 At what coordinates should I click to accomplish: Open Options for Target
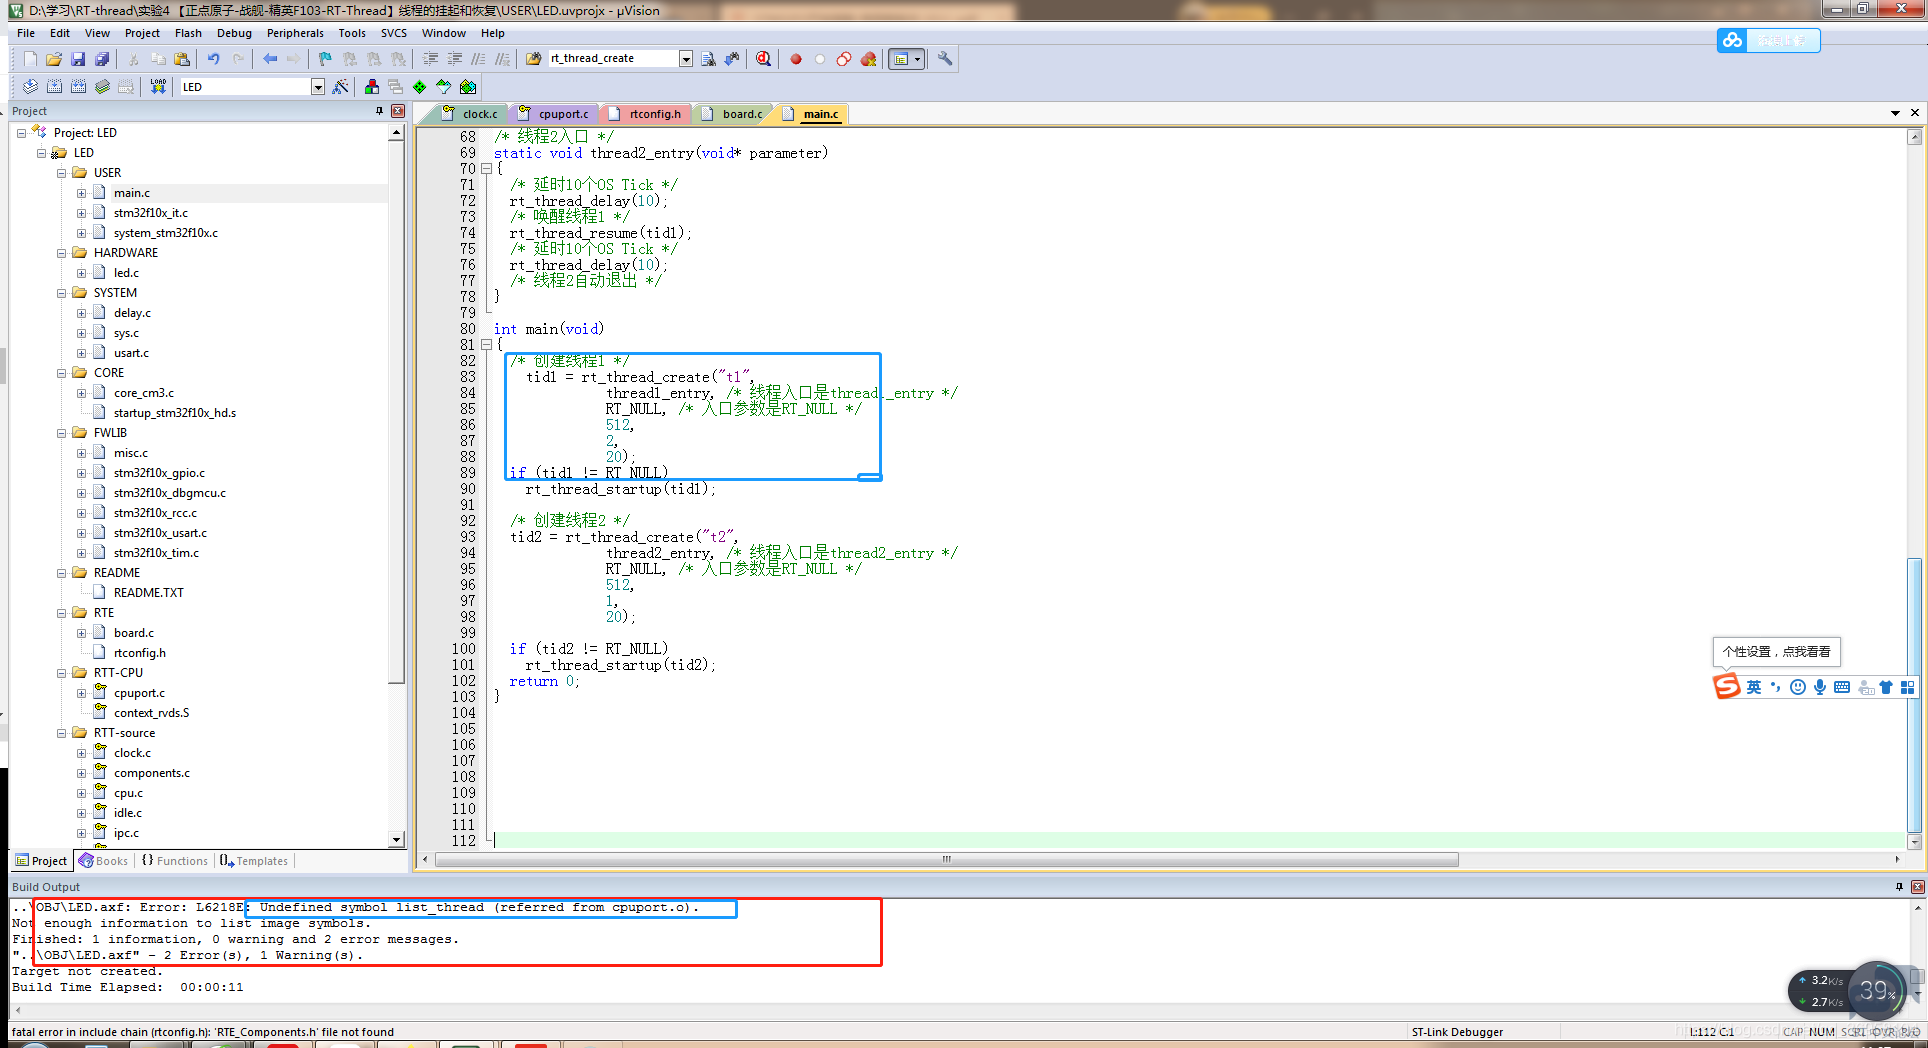pos(341,87)
